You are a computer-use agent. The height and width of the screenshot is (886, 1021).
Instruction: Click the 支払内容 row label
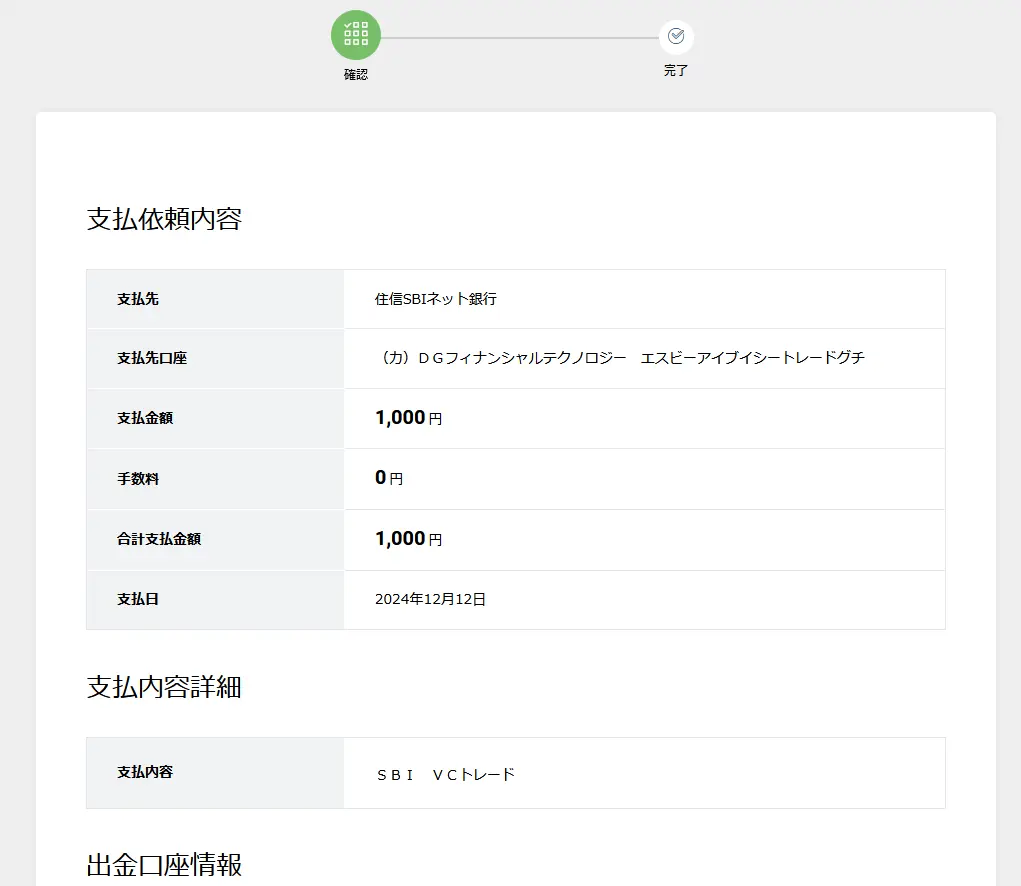[145, 772]
